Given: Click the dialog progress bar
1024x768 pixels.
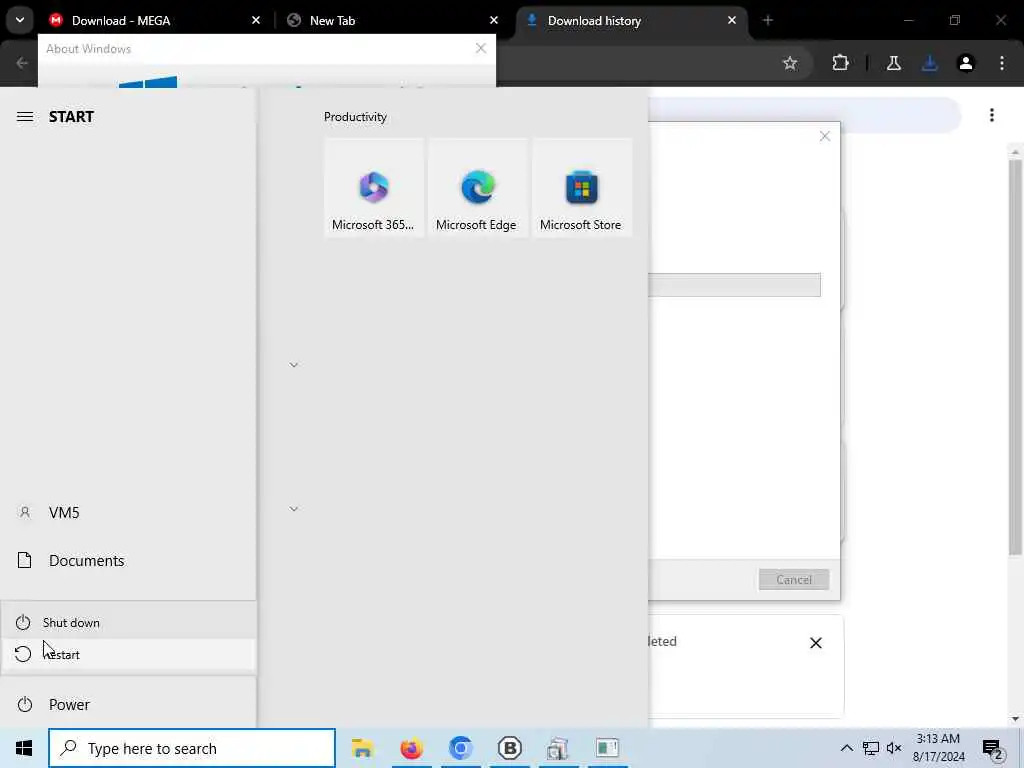Looking at the screenshot, I should (x=735, y=285).
